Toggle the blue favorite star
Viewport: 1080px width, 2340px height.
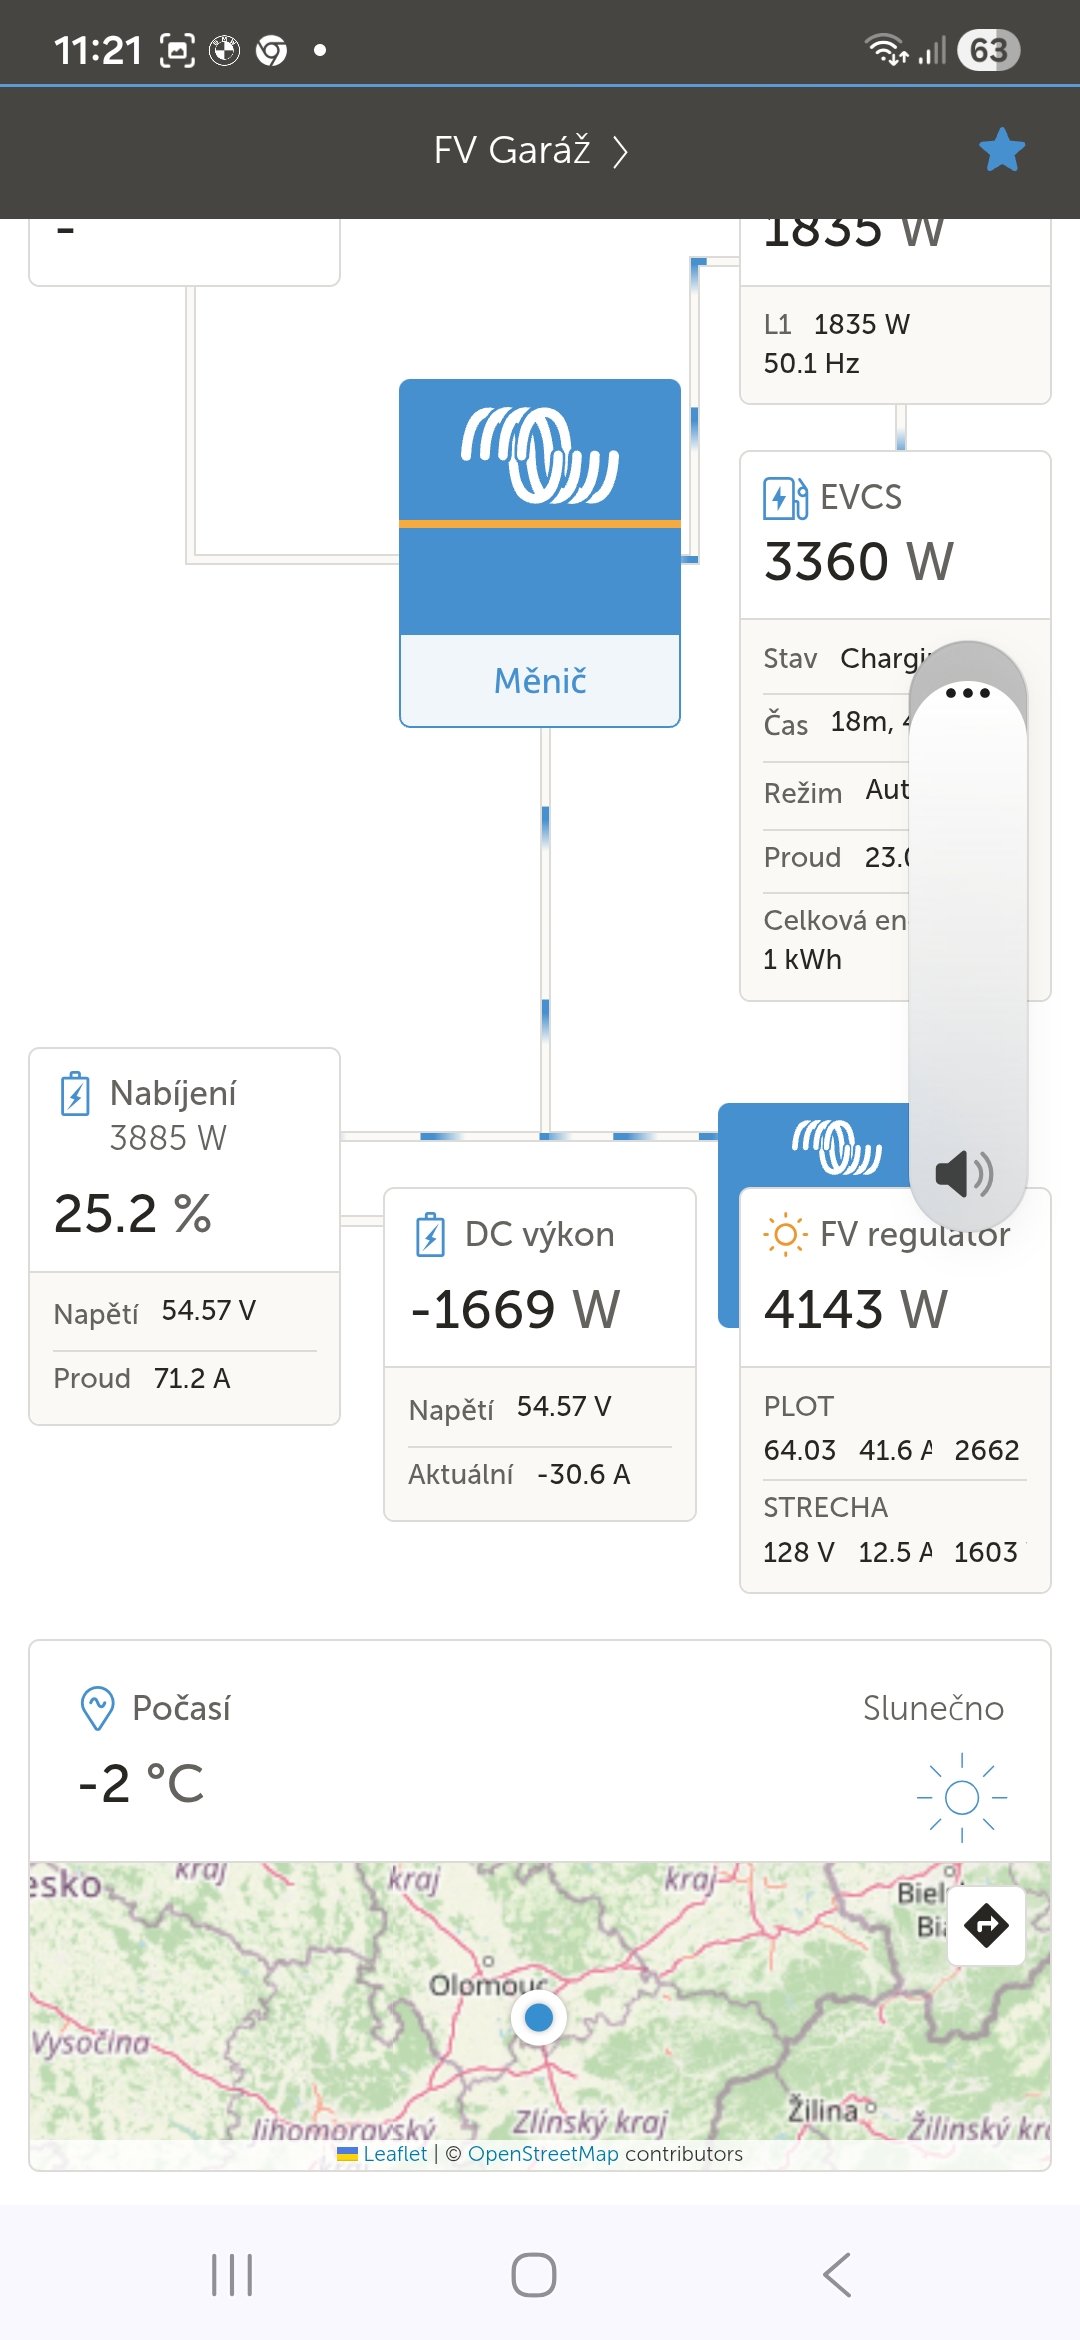pyautogui.click(x=1002, y=151)
